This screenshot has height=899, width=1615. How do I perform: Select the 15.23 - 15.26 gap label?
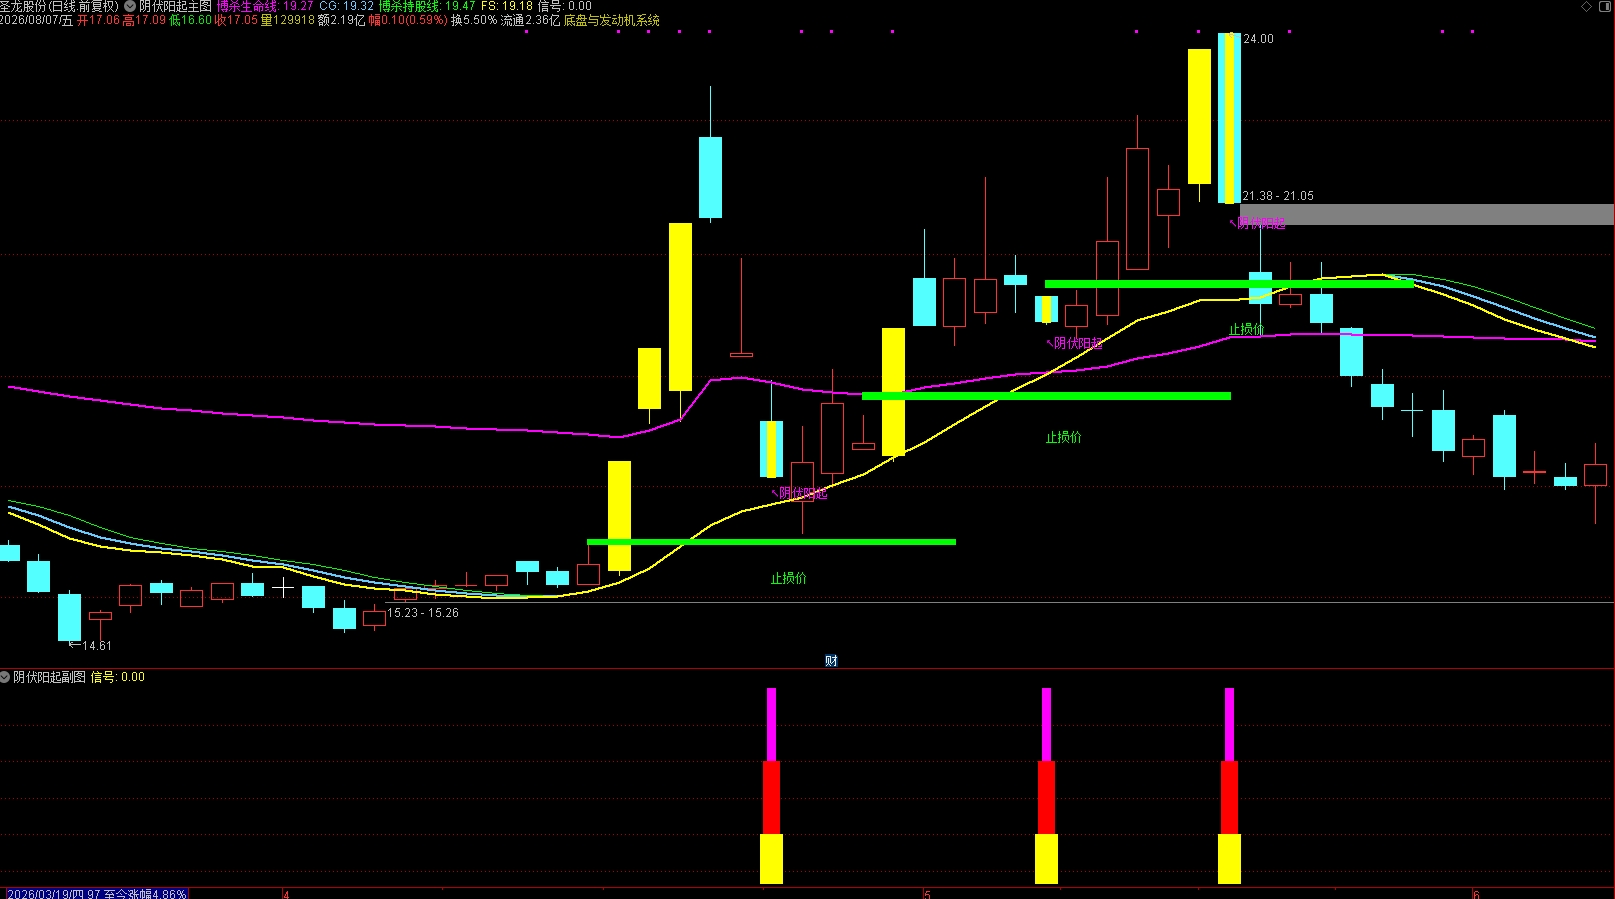[x=423, y=613]
